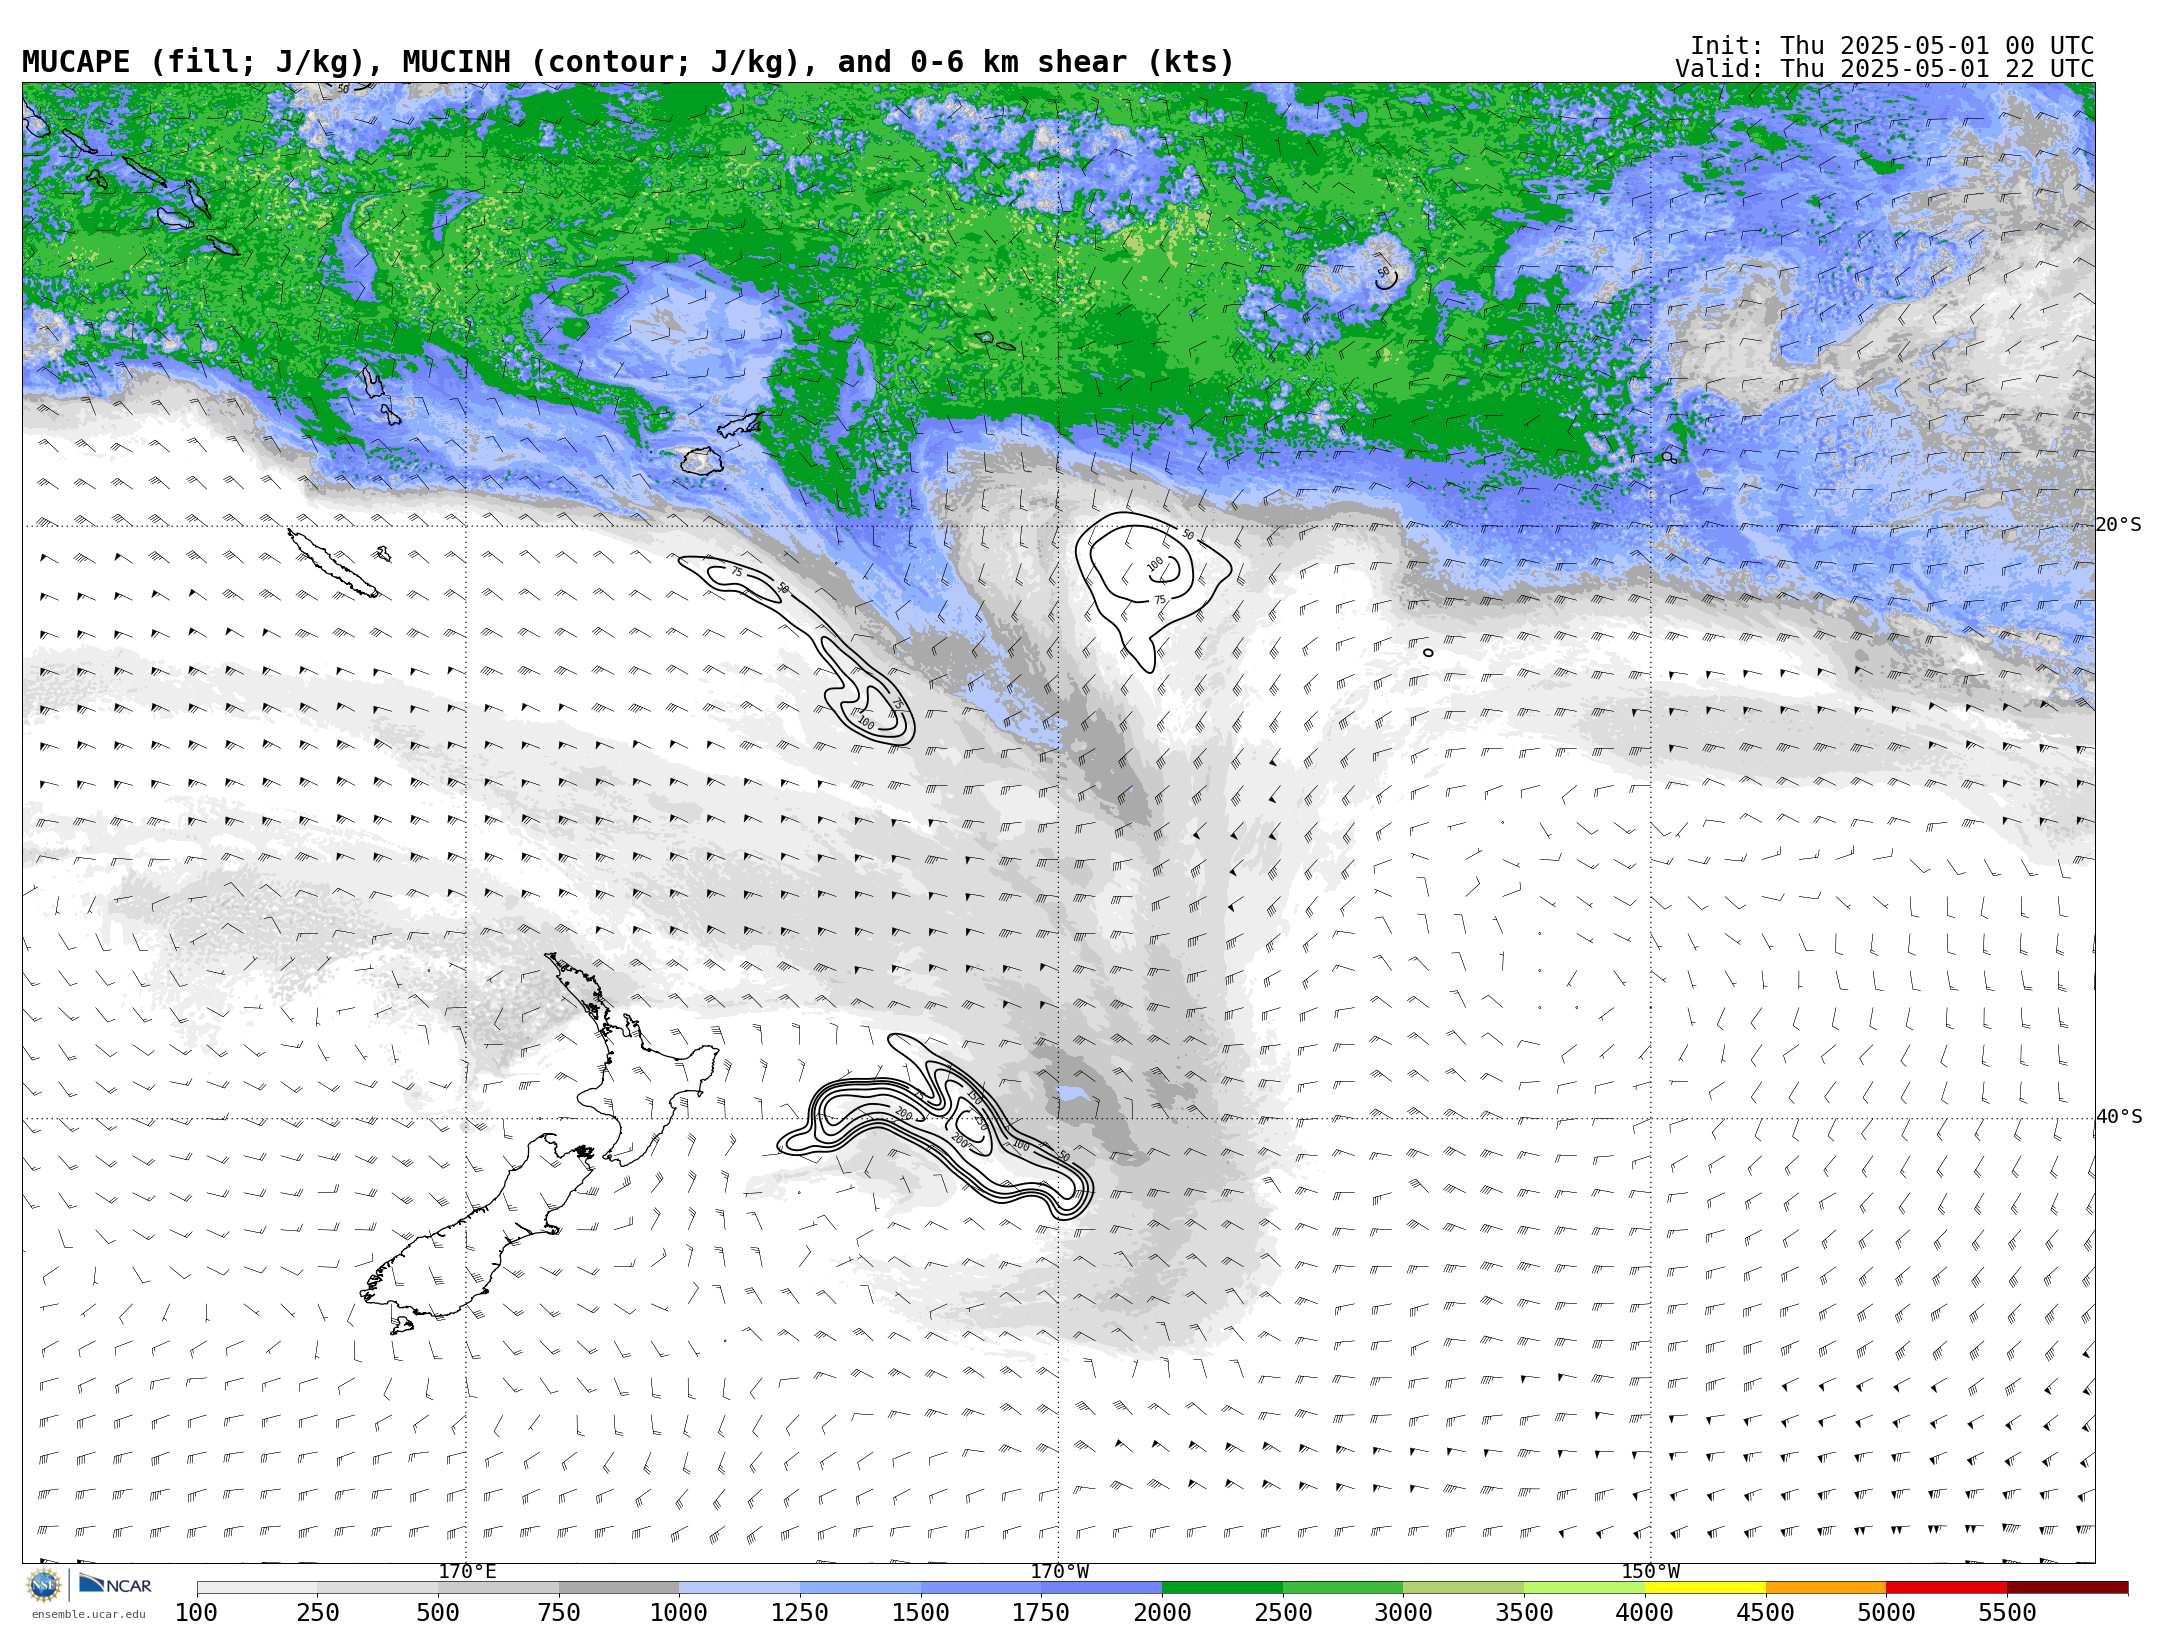Click the elongated New Caledonia island outline
Viewport: 2160px width, 1626px height.
point(333,563)
